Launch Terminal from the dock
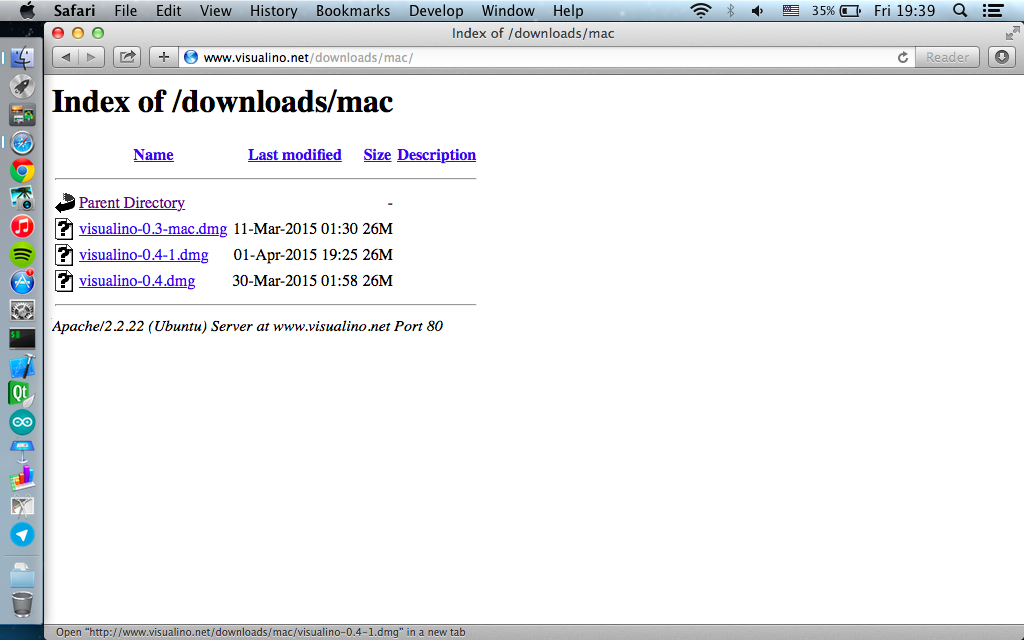 pos(22,338)
